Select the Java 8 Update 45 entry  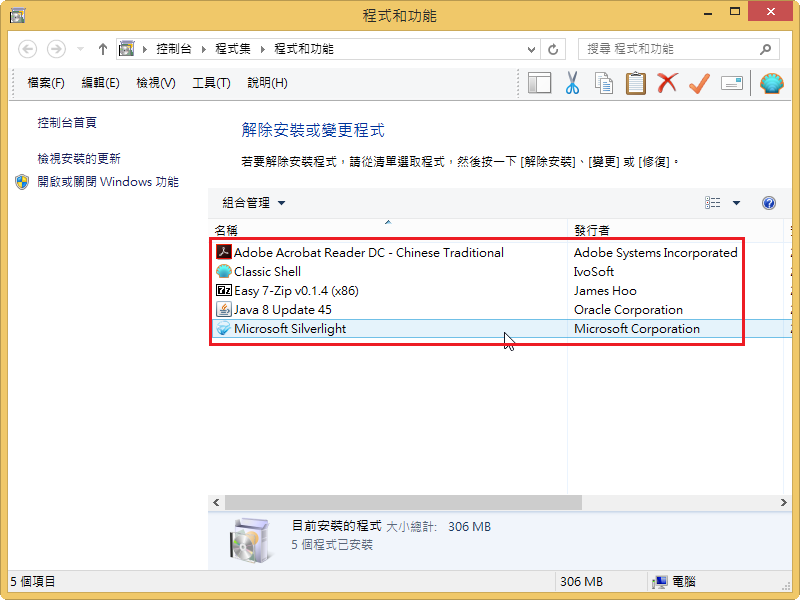[283, 309]
